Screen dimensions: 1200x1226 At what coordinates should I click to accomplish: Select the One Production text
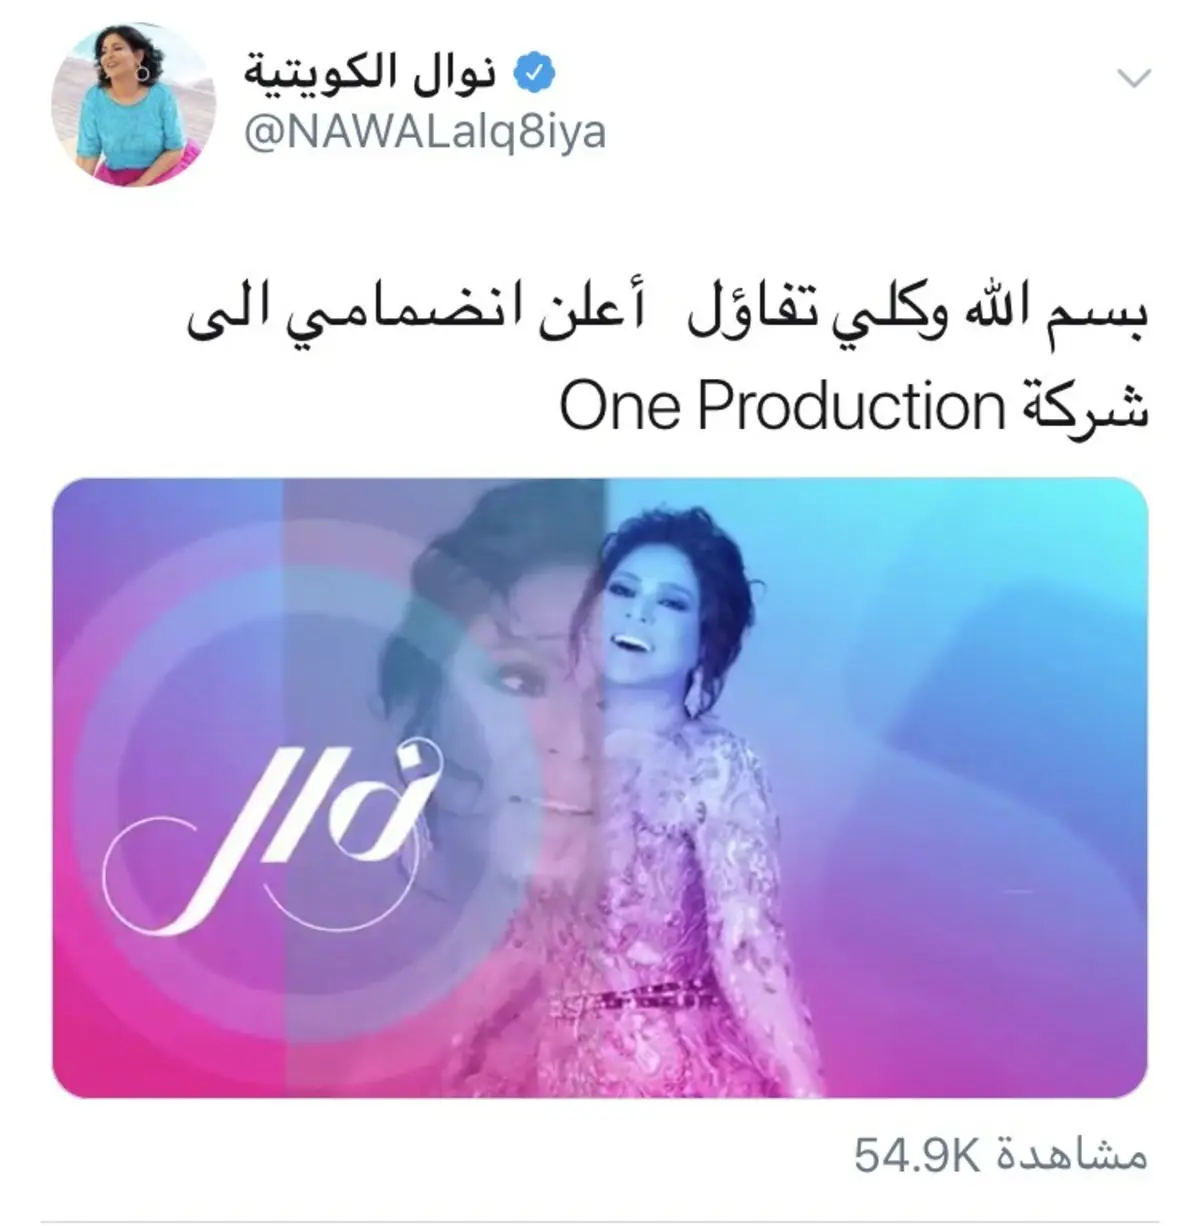click(782, 408)
